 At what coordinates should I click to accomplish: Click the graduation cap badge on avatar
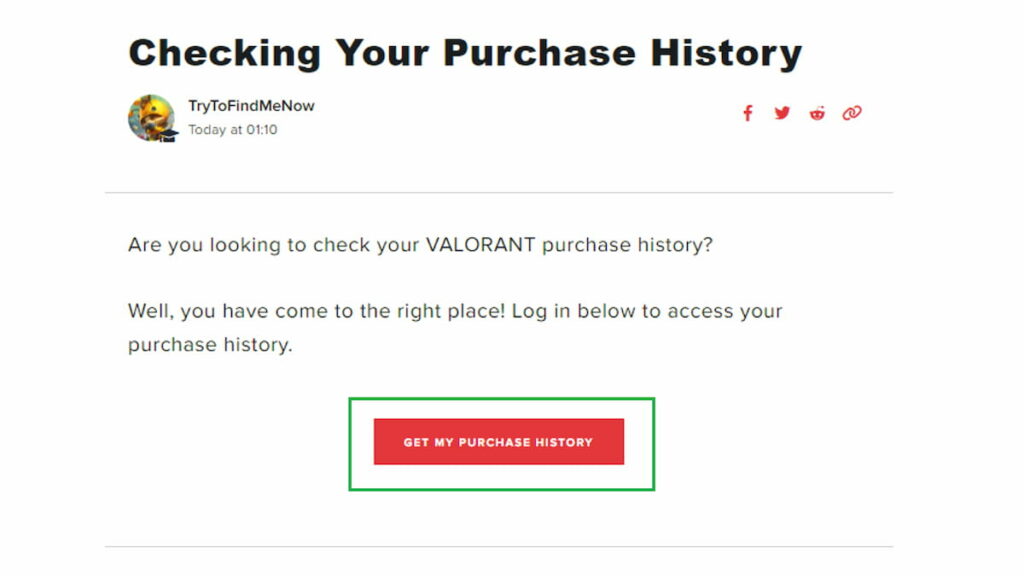168,135
